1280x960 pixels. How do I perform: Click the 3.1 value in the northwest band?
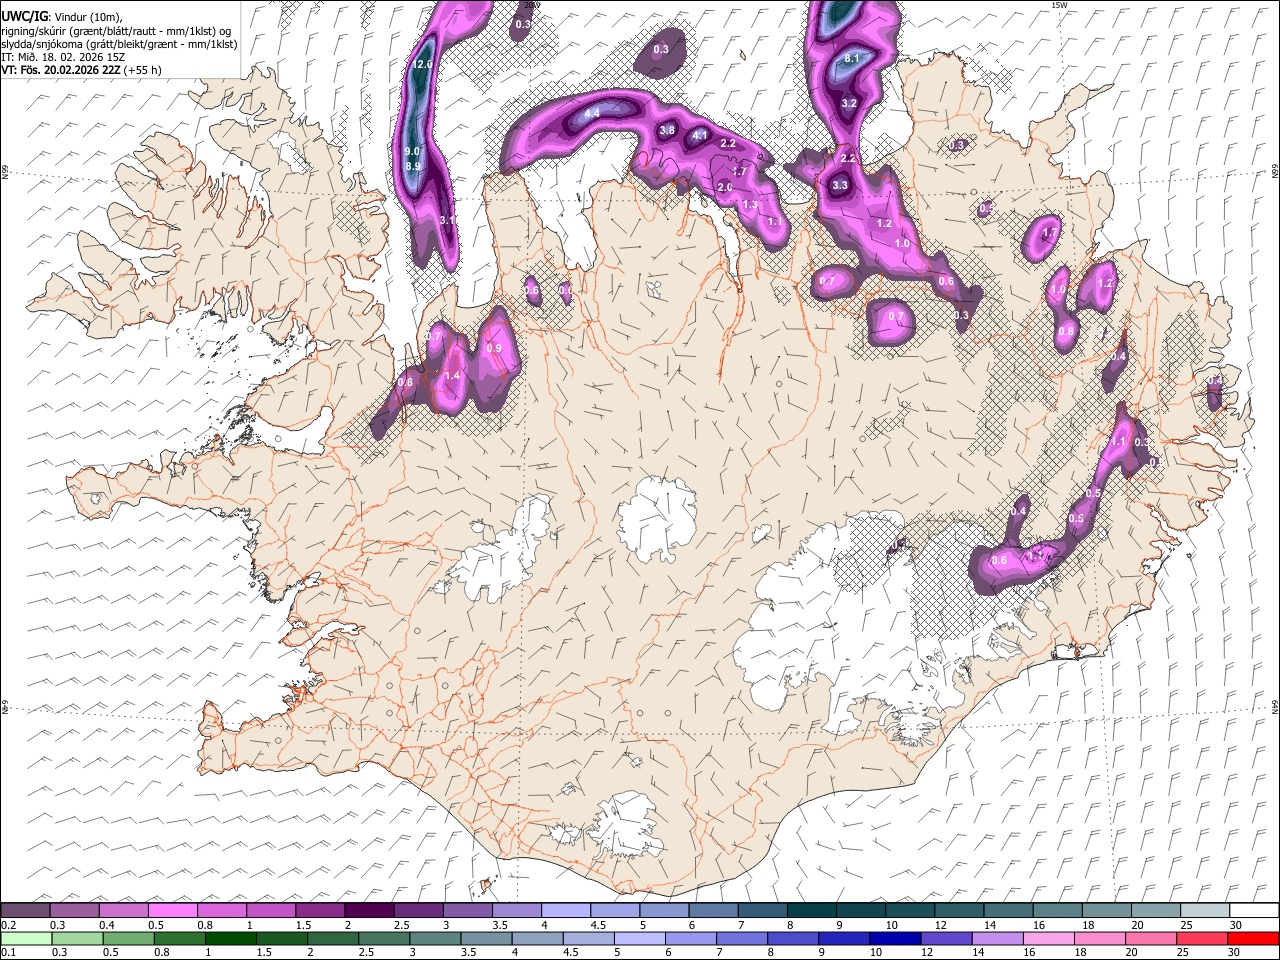click(x=448, y=220)
